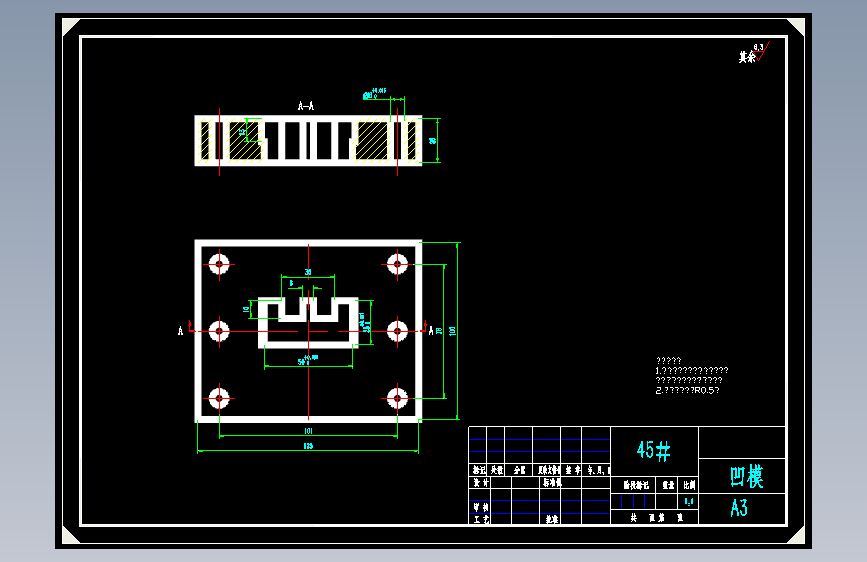Click the 其余 surface roughness note
867x562 pixels.
point(748,56)
